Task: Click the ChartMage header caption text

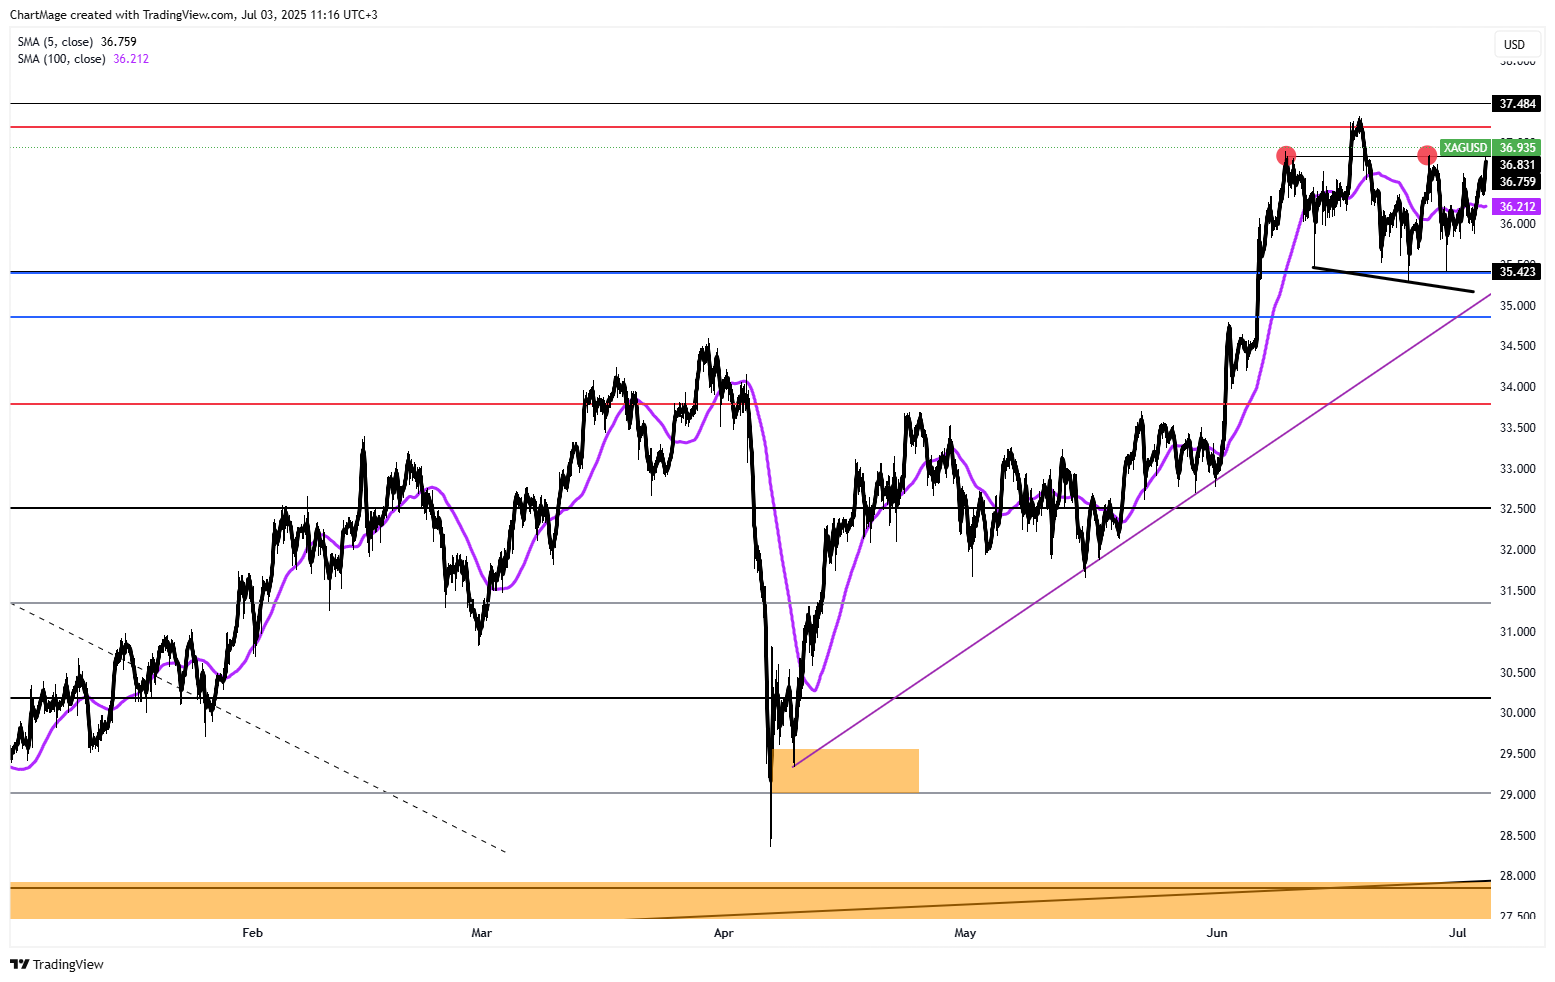Action: pos(194,15)
